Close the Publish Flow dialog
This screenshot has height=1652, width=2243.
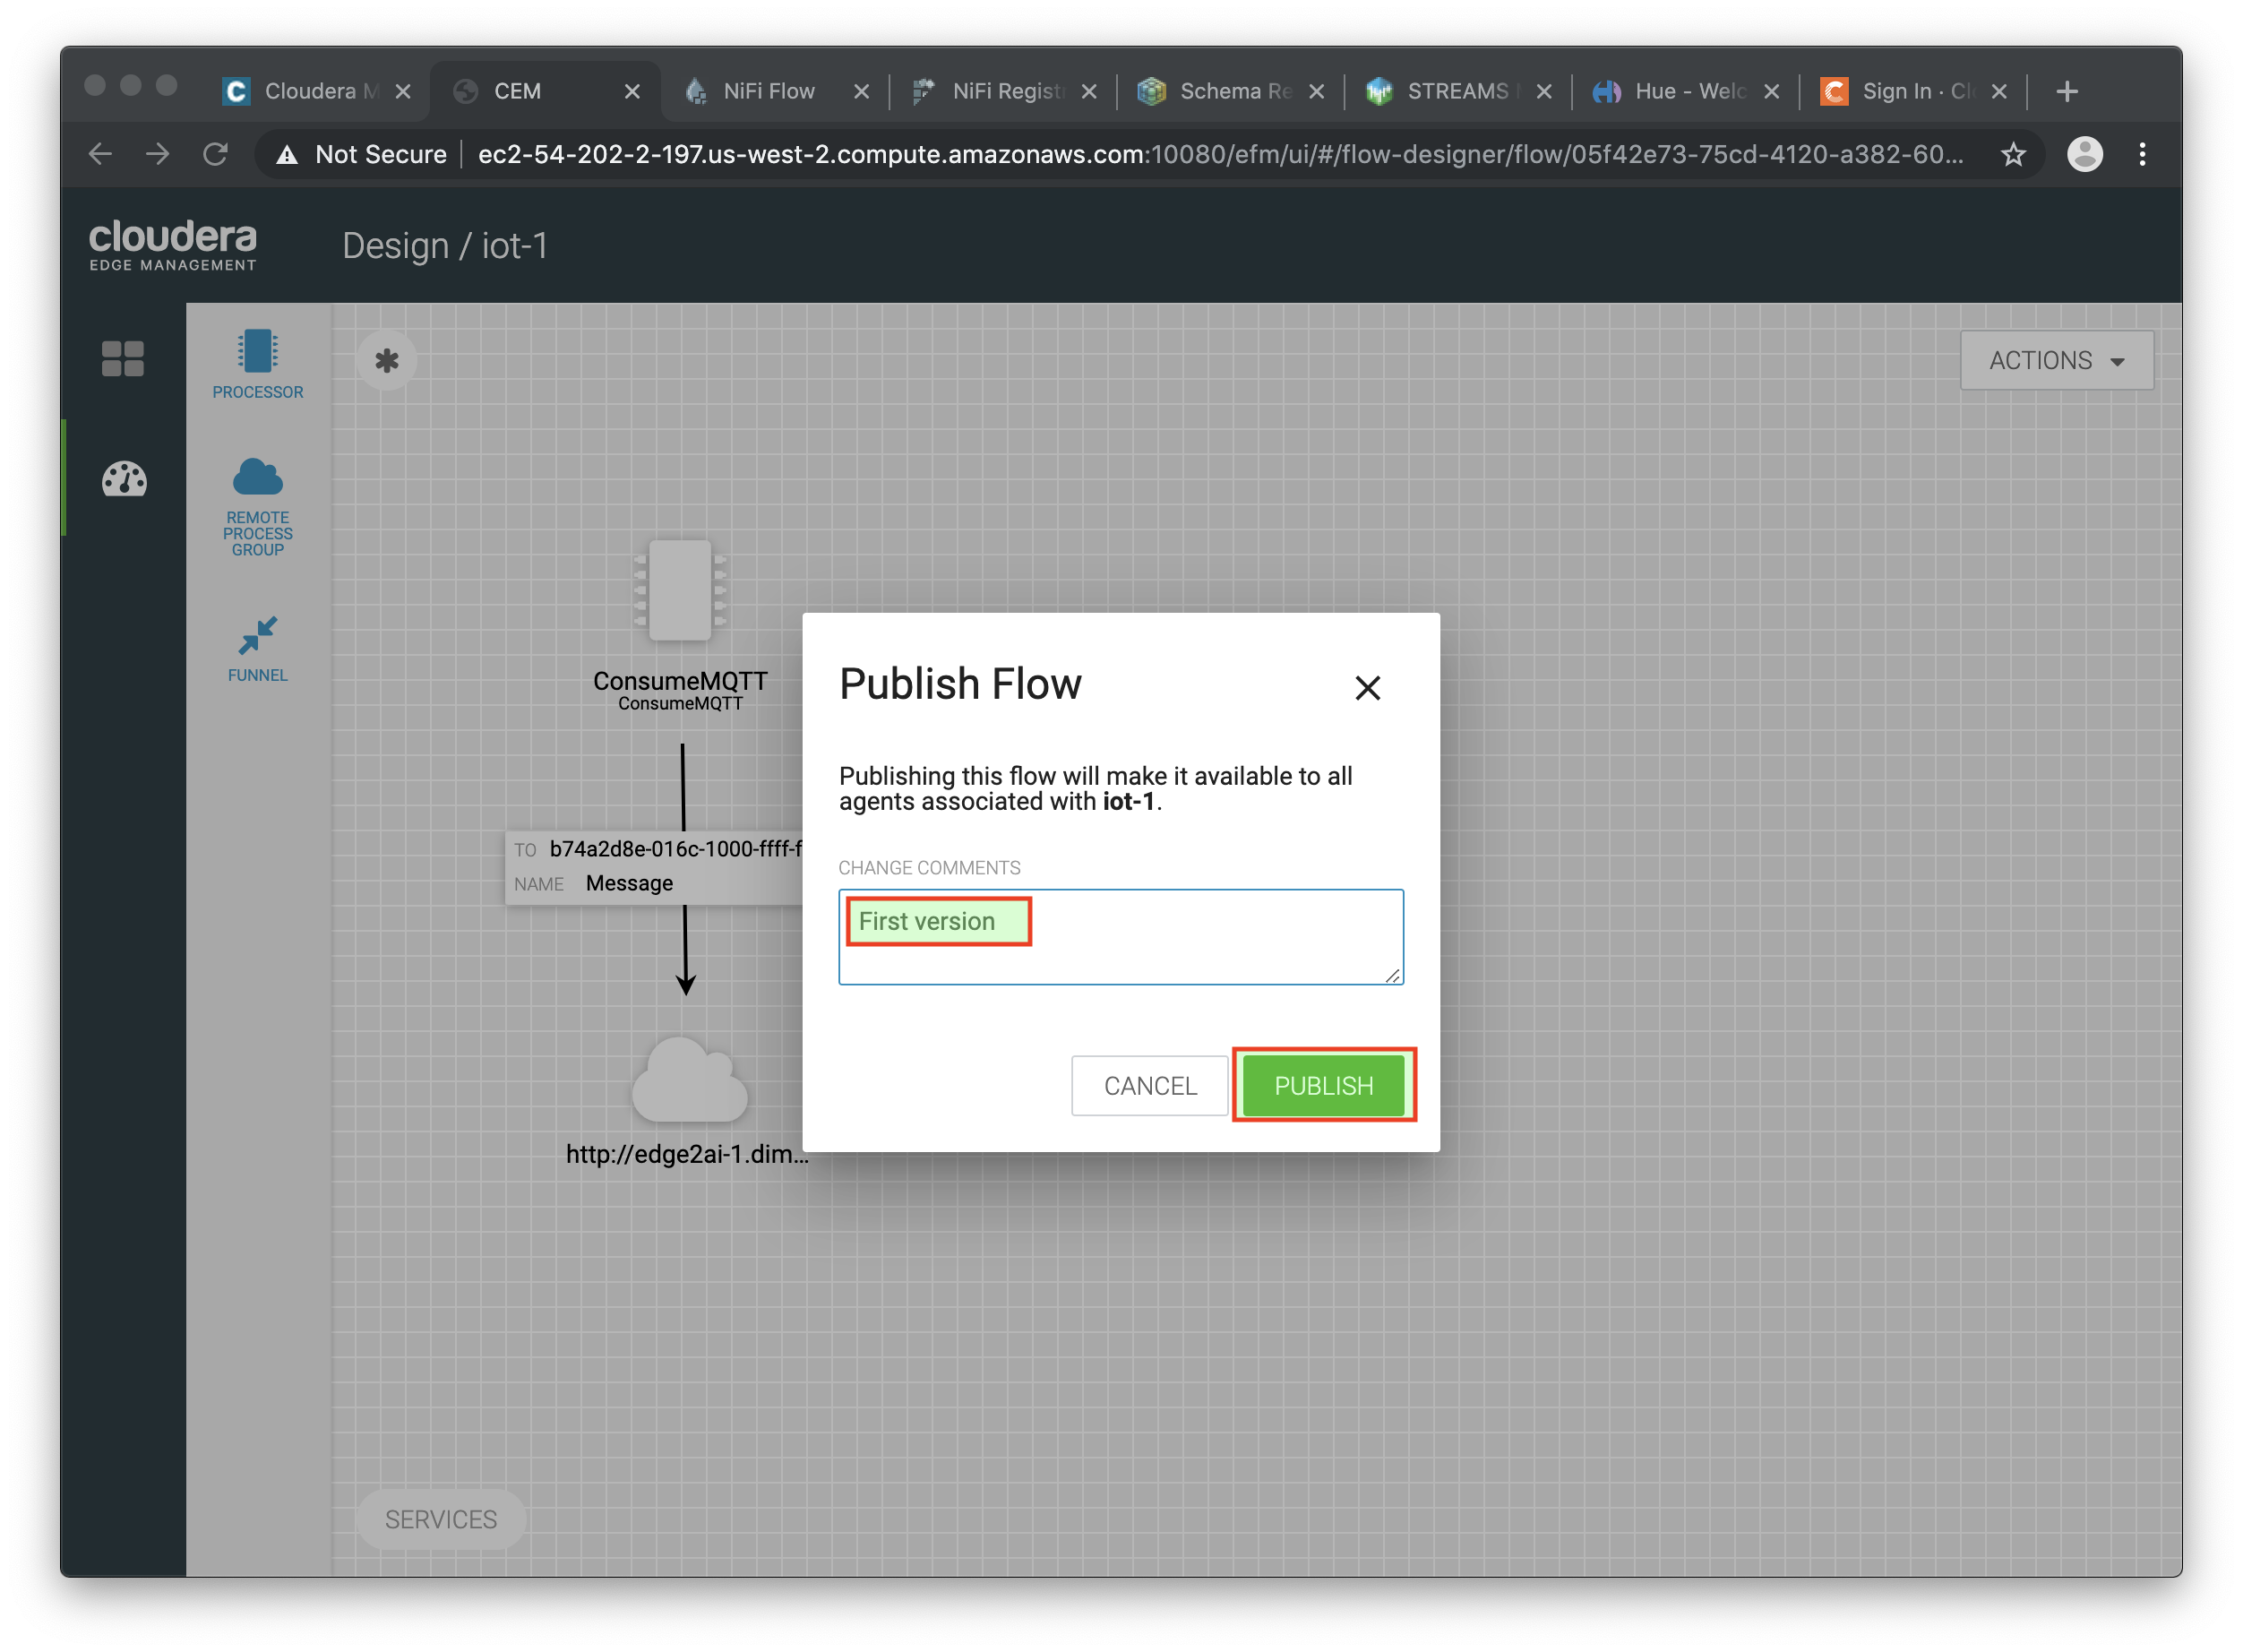pyautogui.click(x=1371, y=688)
